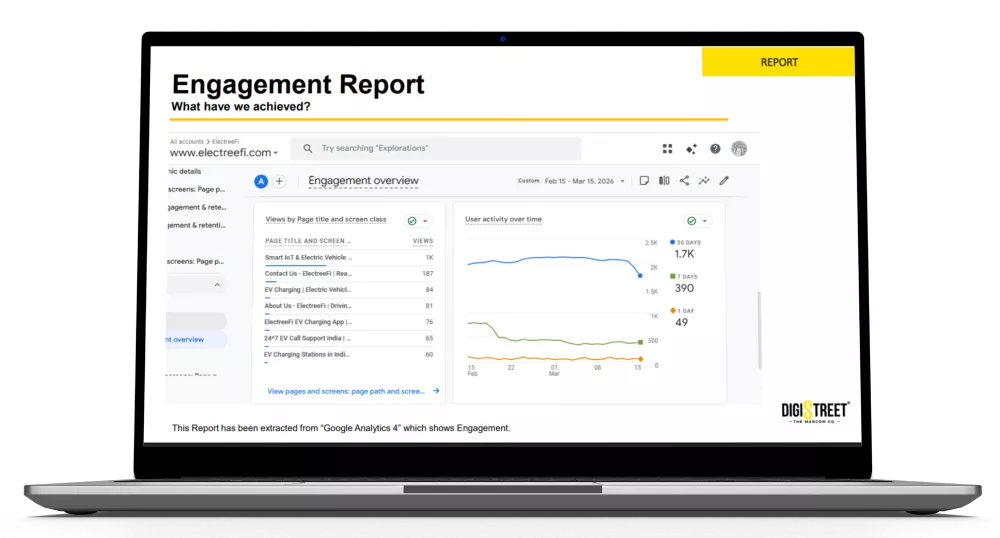
Task: Select the overview item in sidebar
Action: pyautogui.click(x=195, y=340)
